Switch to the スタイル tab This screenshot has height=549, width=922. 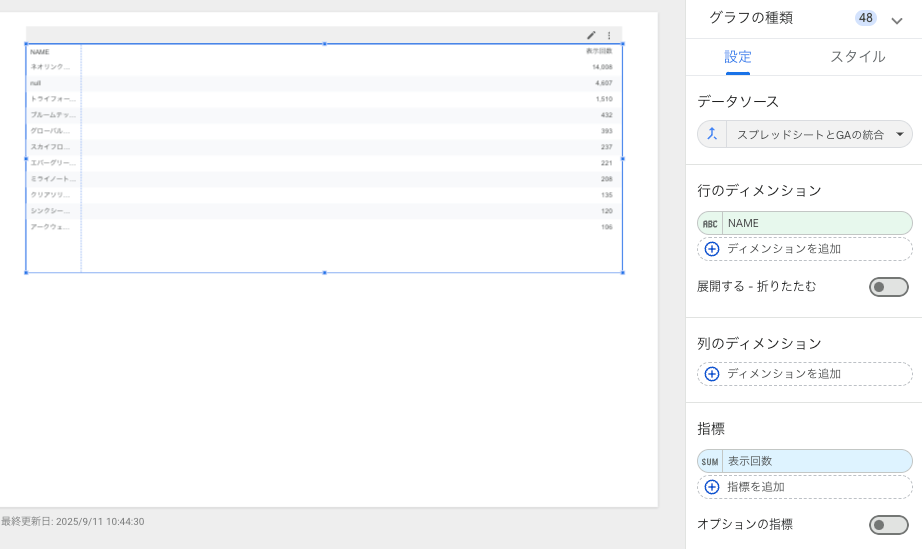tap(857, 57)
